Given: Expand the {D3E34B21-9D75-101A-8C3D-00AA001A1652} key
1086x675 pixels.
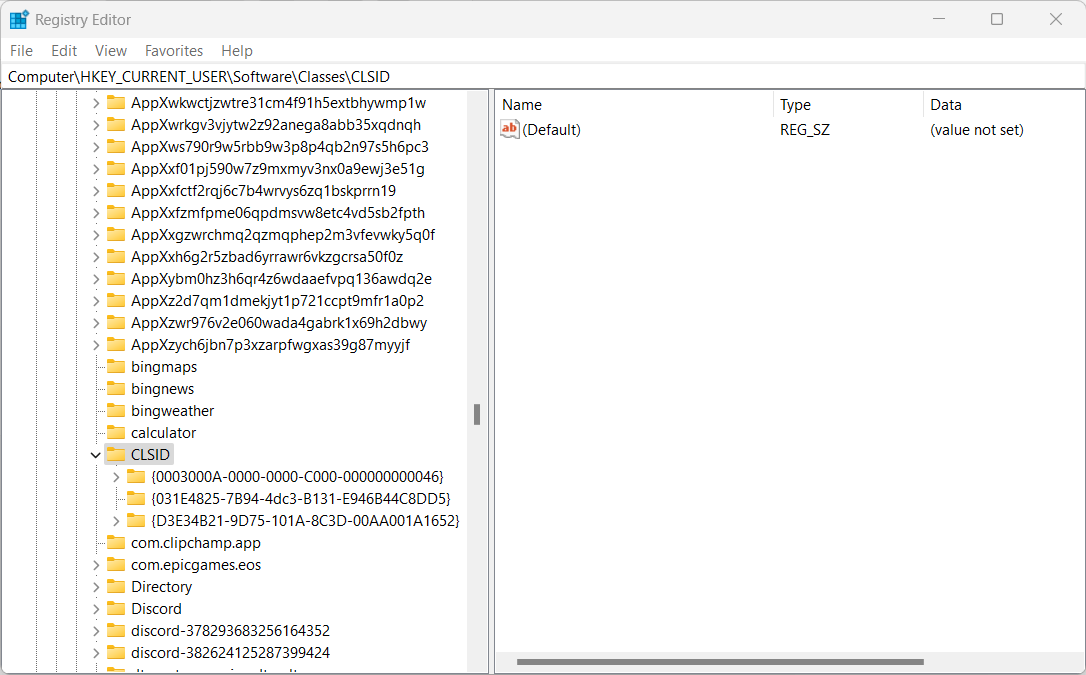Looking at the screenshot, I should point(116,521).
